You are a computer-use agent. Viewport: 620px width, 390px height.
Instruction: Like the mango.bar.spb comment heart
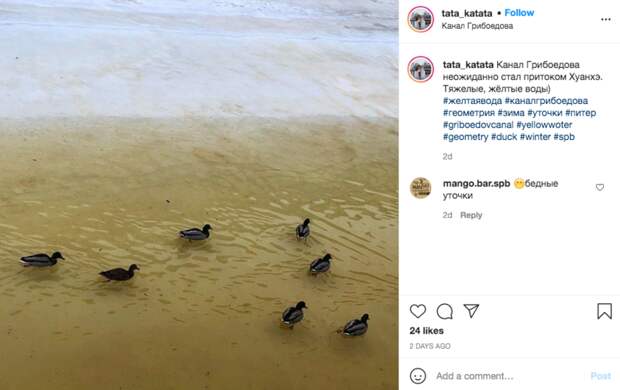[x=600, y=187]
